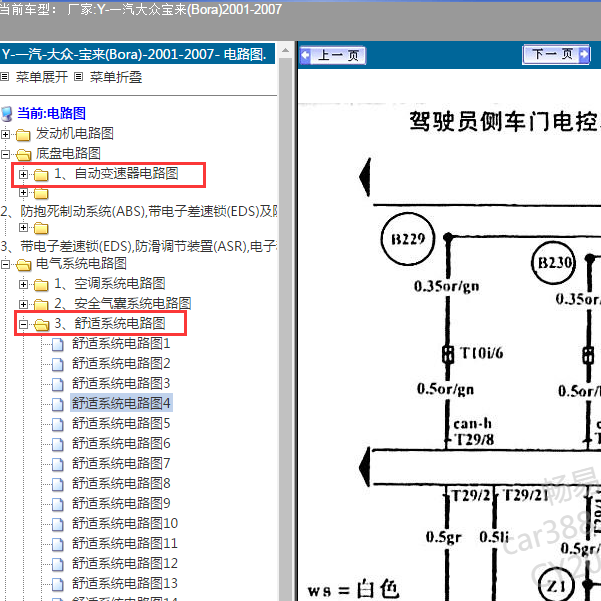Collapse the 电气系统电路图 node
This screenshot has height=601, width=601.
[x=5, y=264]
